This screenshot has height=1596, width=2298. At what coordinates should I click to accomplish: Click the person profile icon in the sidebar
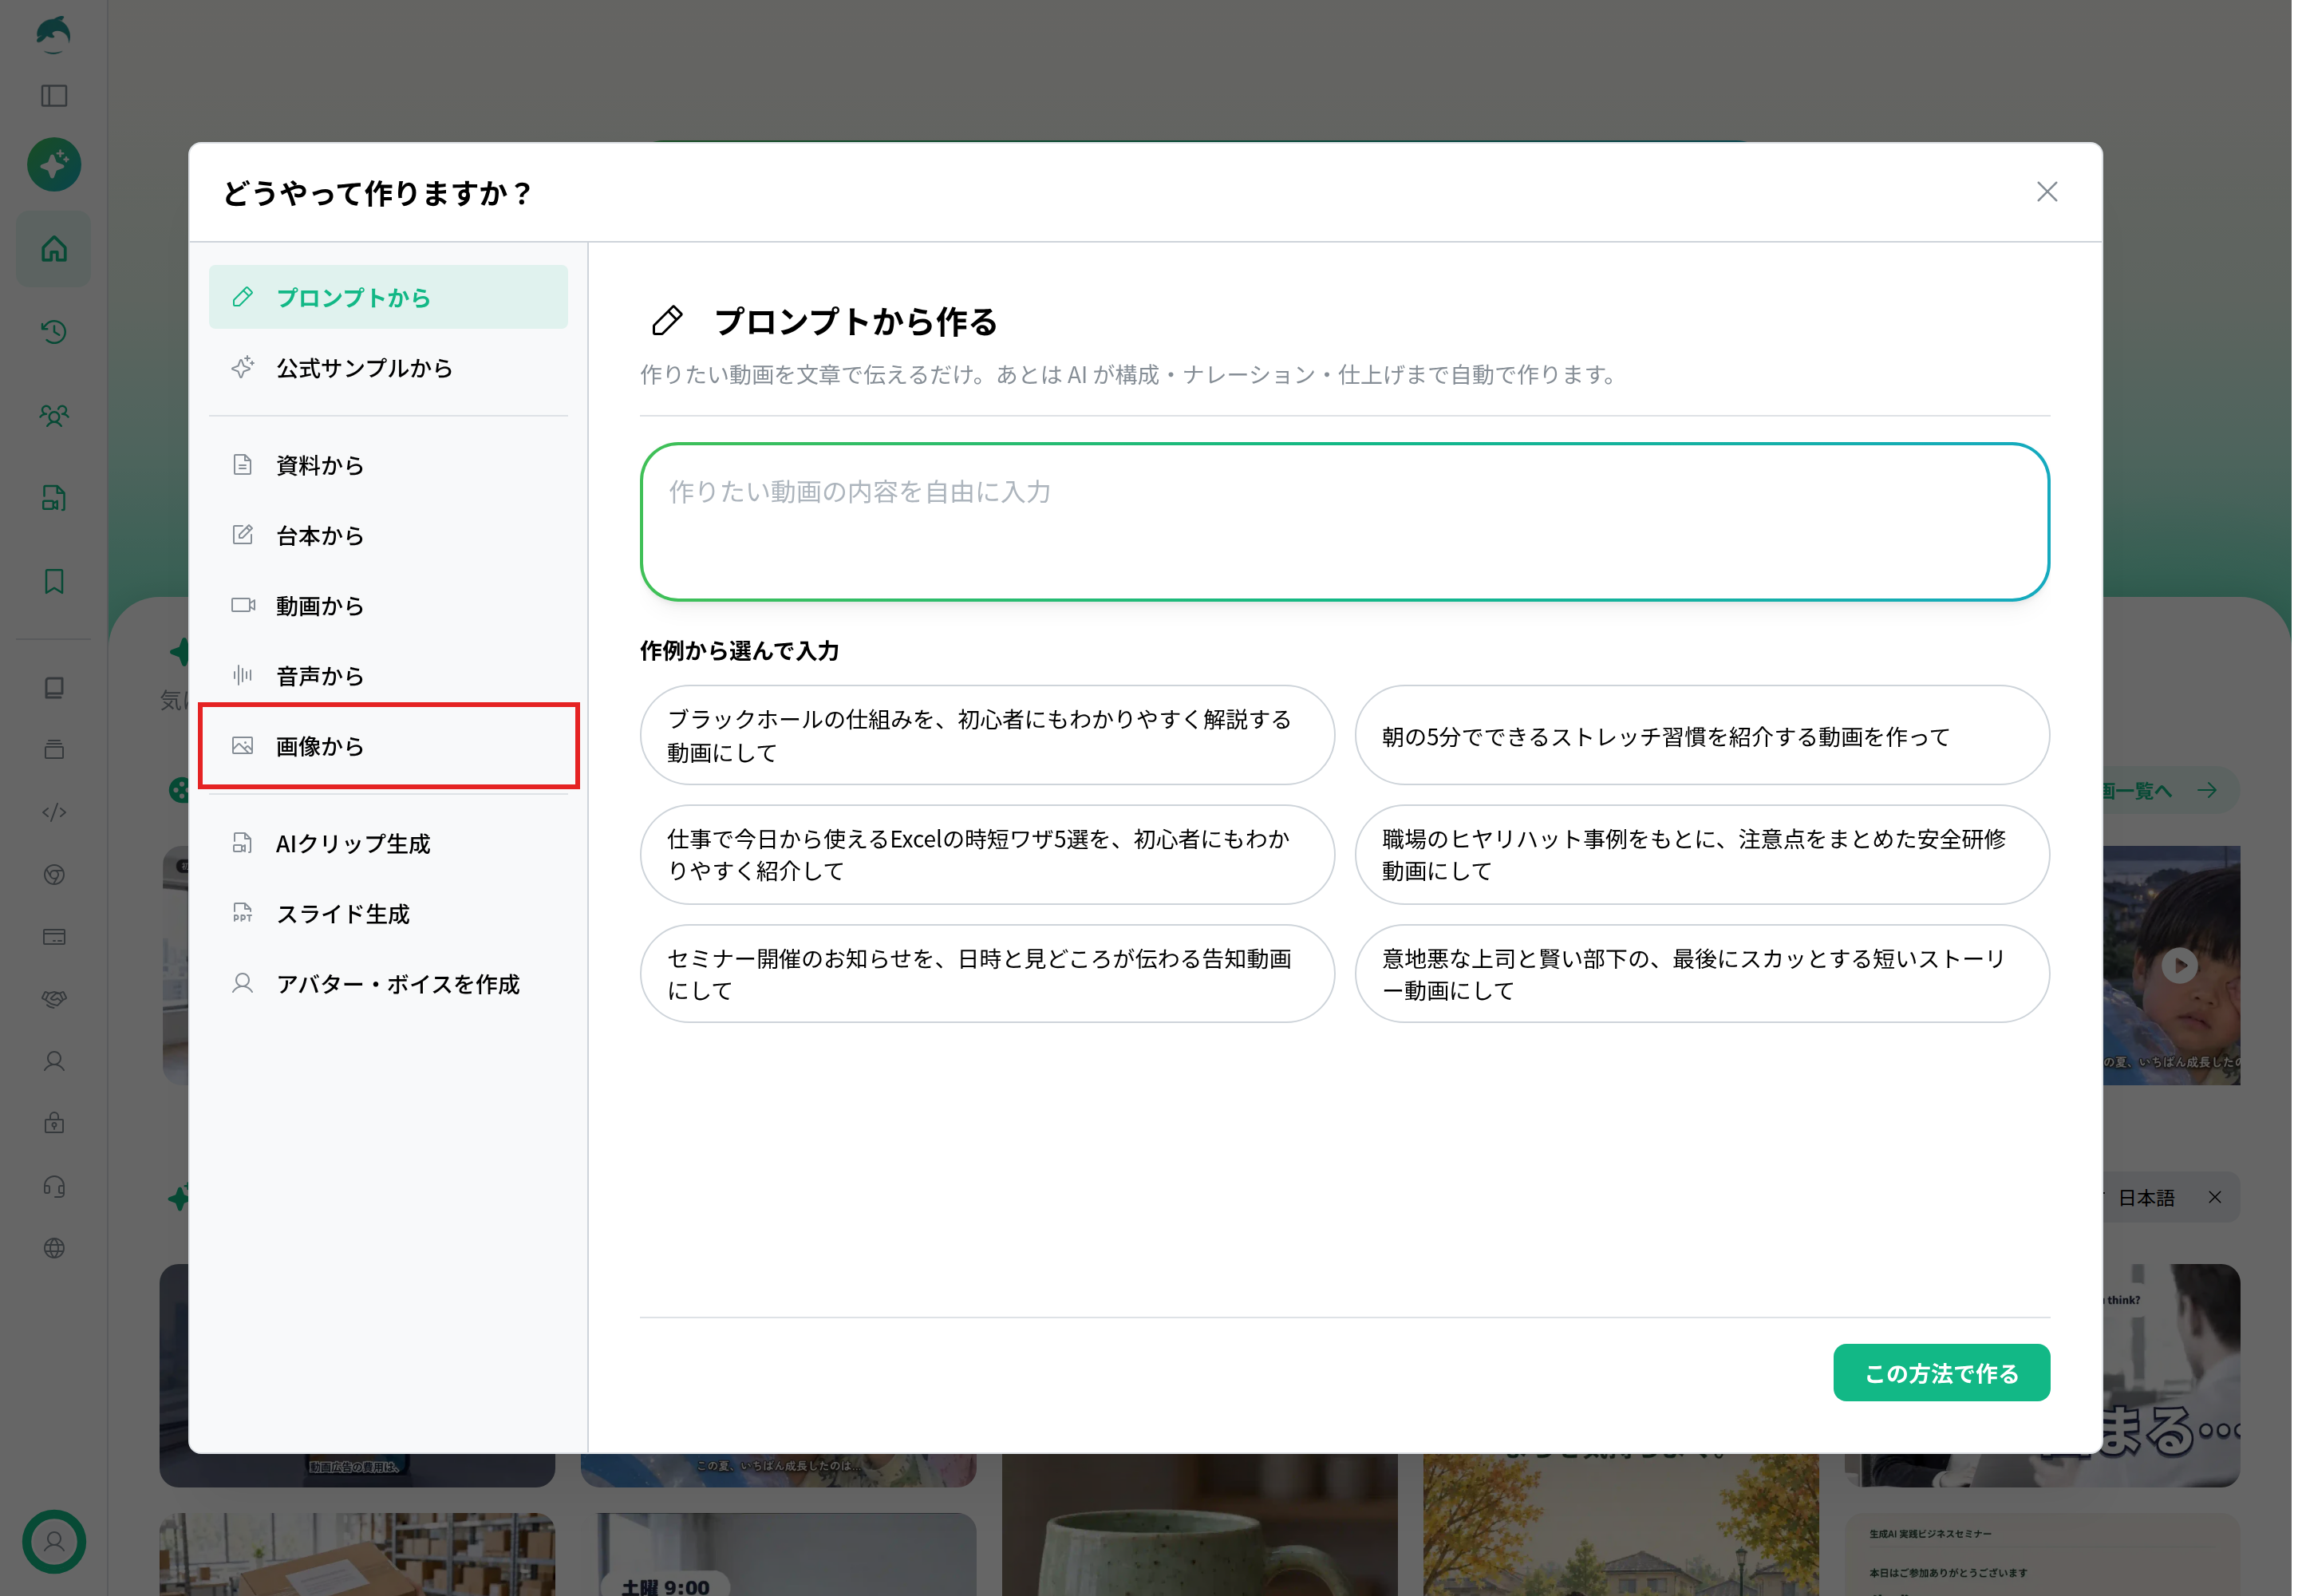coord(54,1061)
